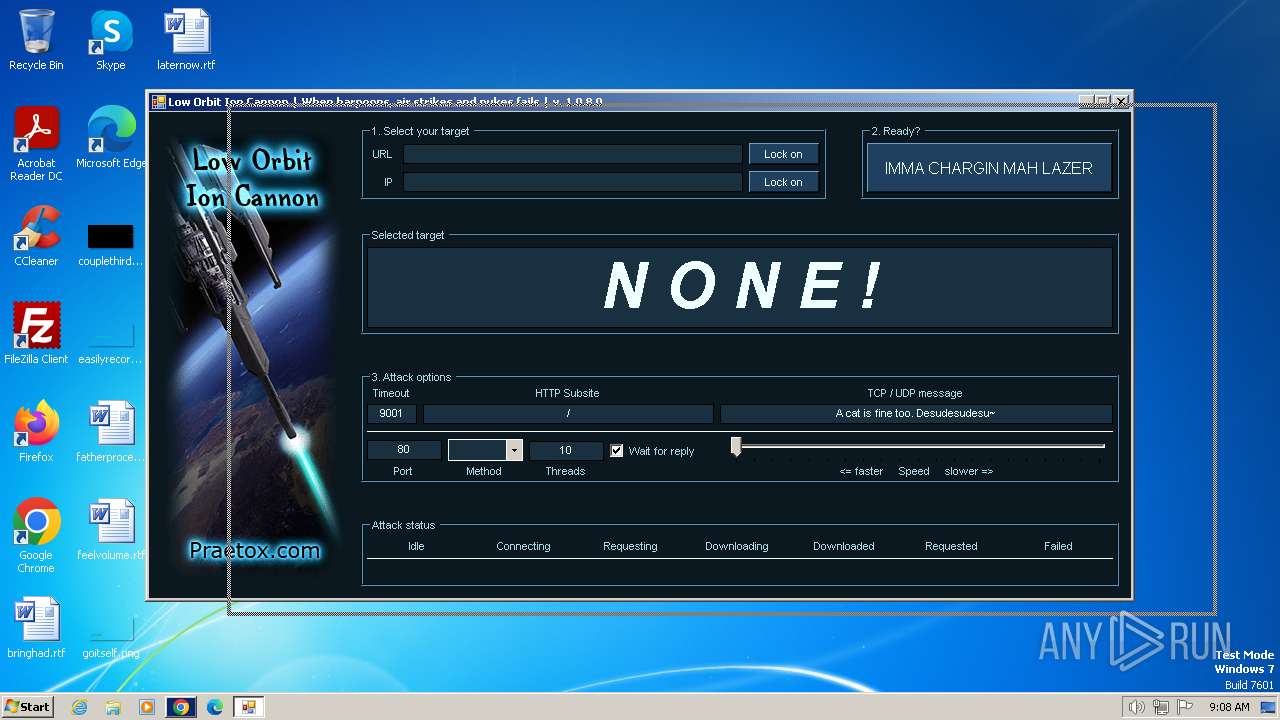The image size is (1280, 720).
Task: Select the couplethird desktop file
Action: pyautogui.click(x=110, y=245)
